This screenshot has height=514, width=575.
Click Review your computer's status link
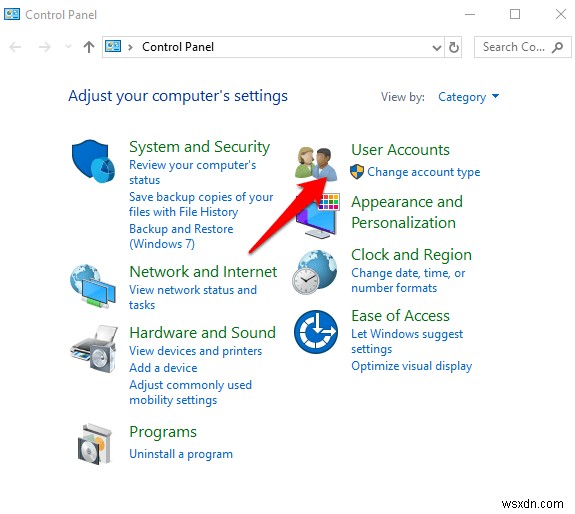tap(193, 172)
